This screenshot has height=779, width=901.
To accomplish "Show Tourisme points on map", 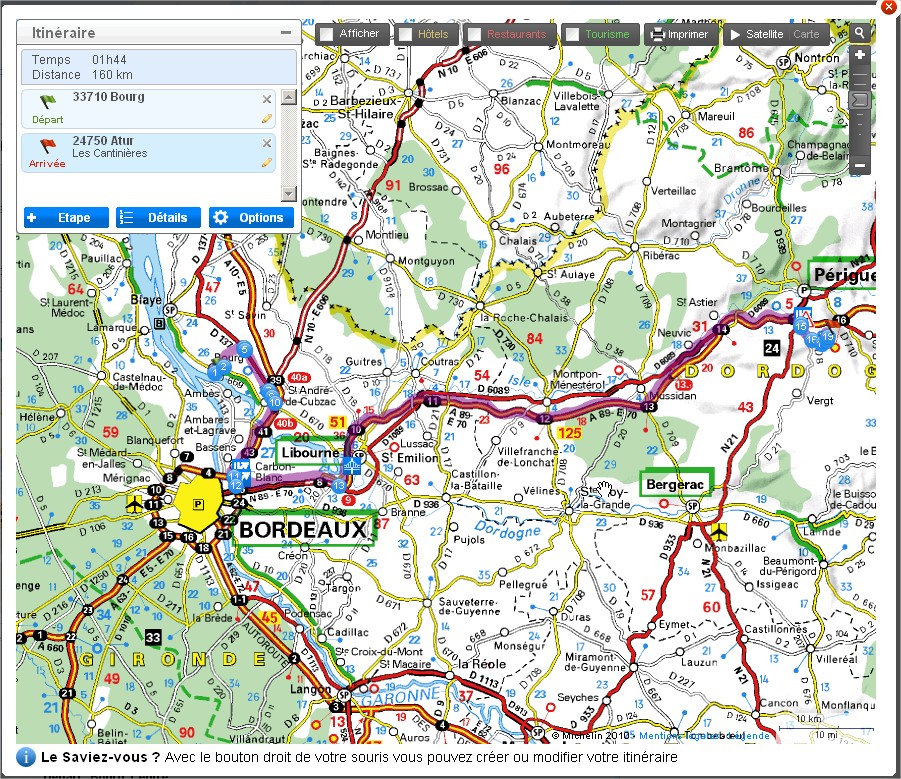I will click(x=572, y=34).
